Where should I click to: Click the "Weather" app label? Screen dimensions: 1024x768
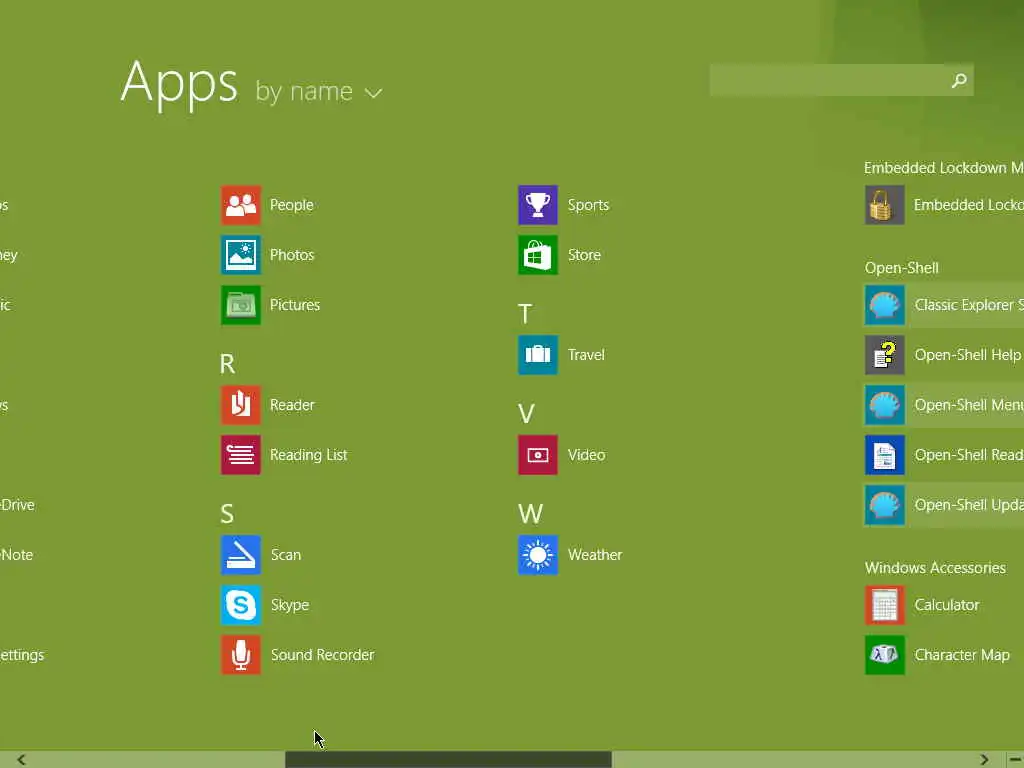coord(595,555)
